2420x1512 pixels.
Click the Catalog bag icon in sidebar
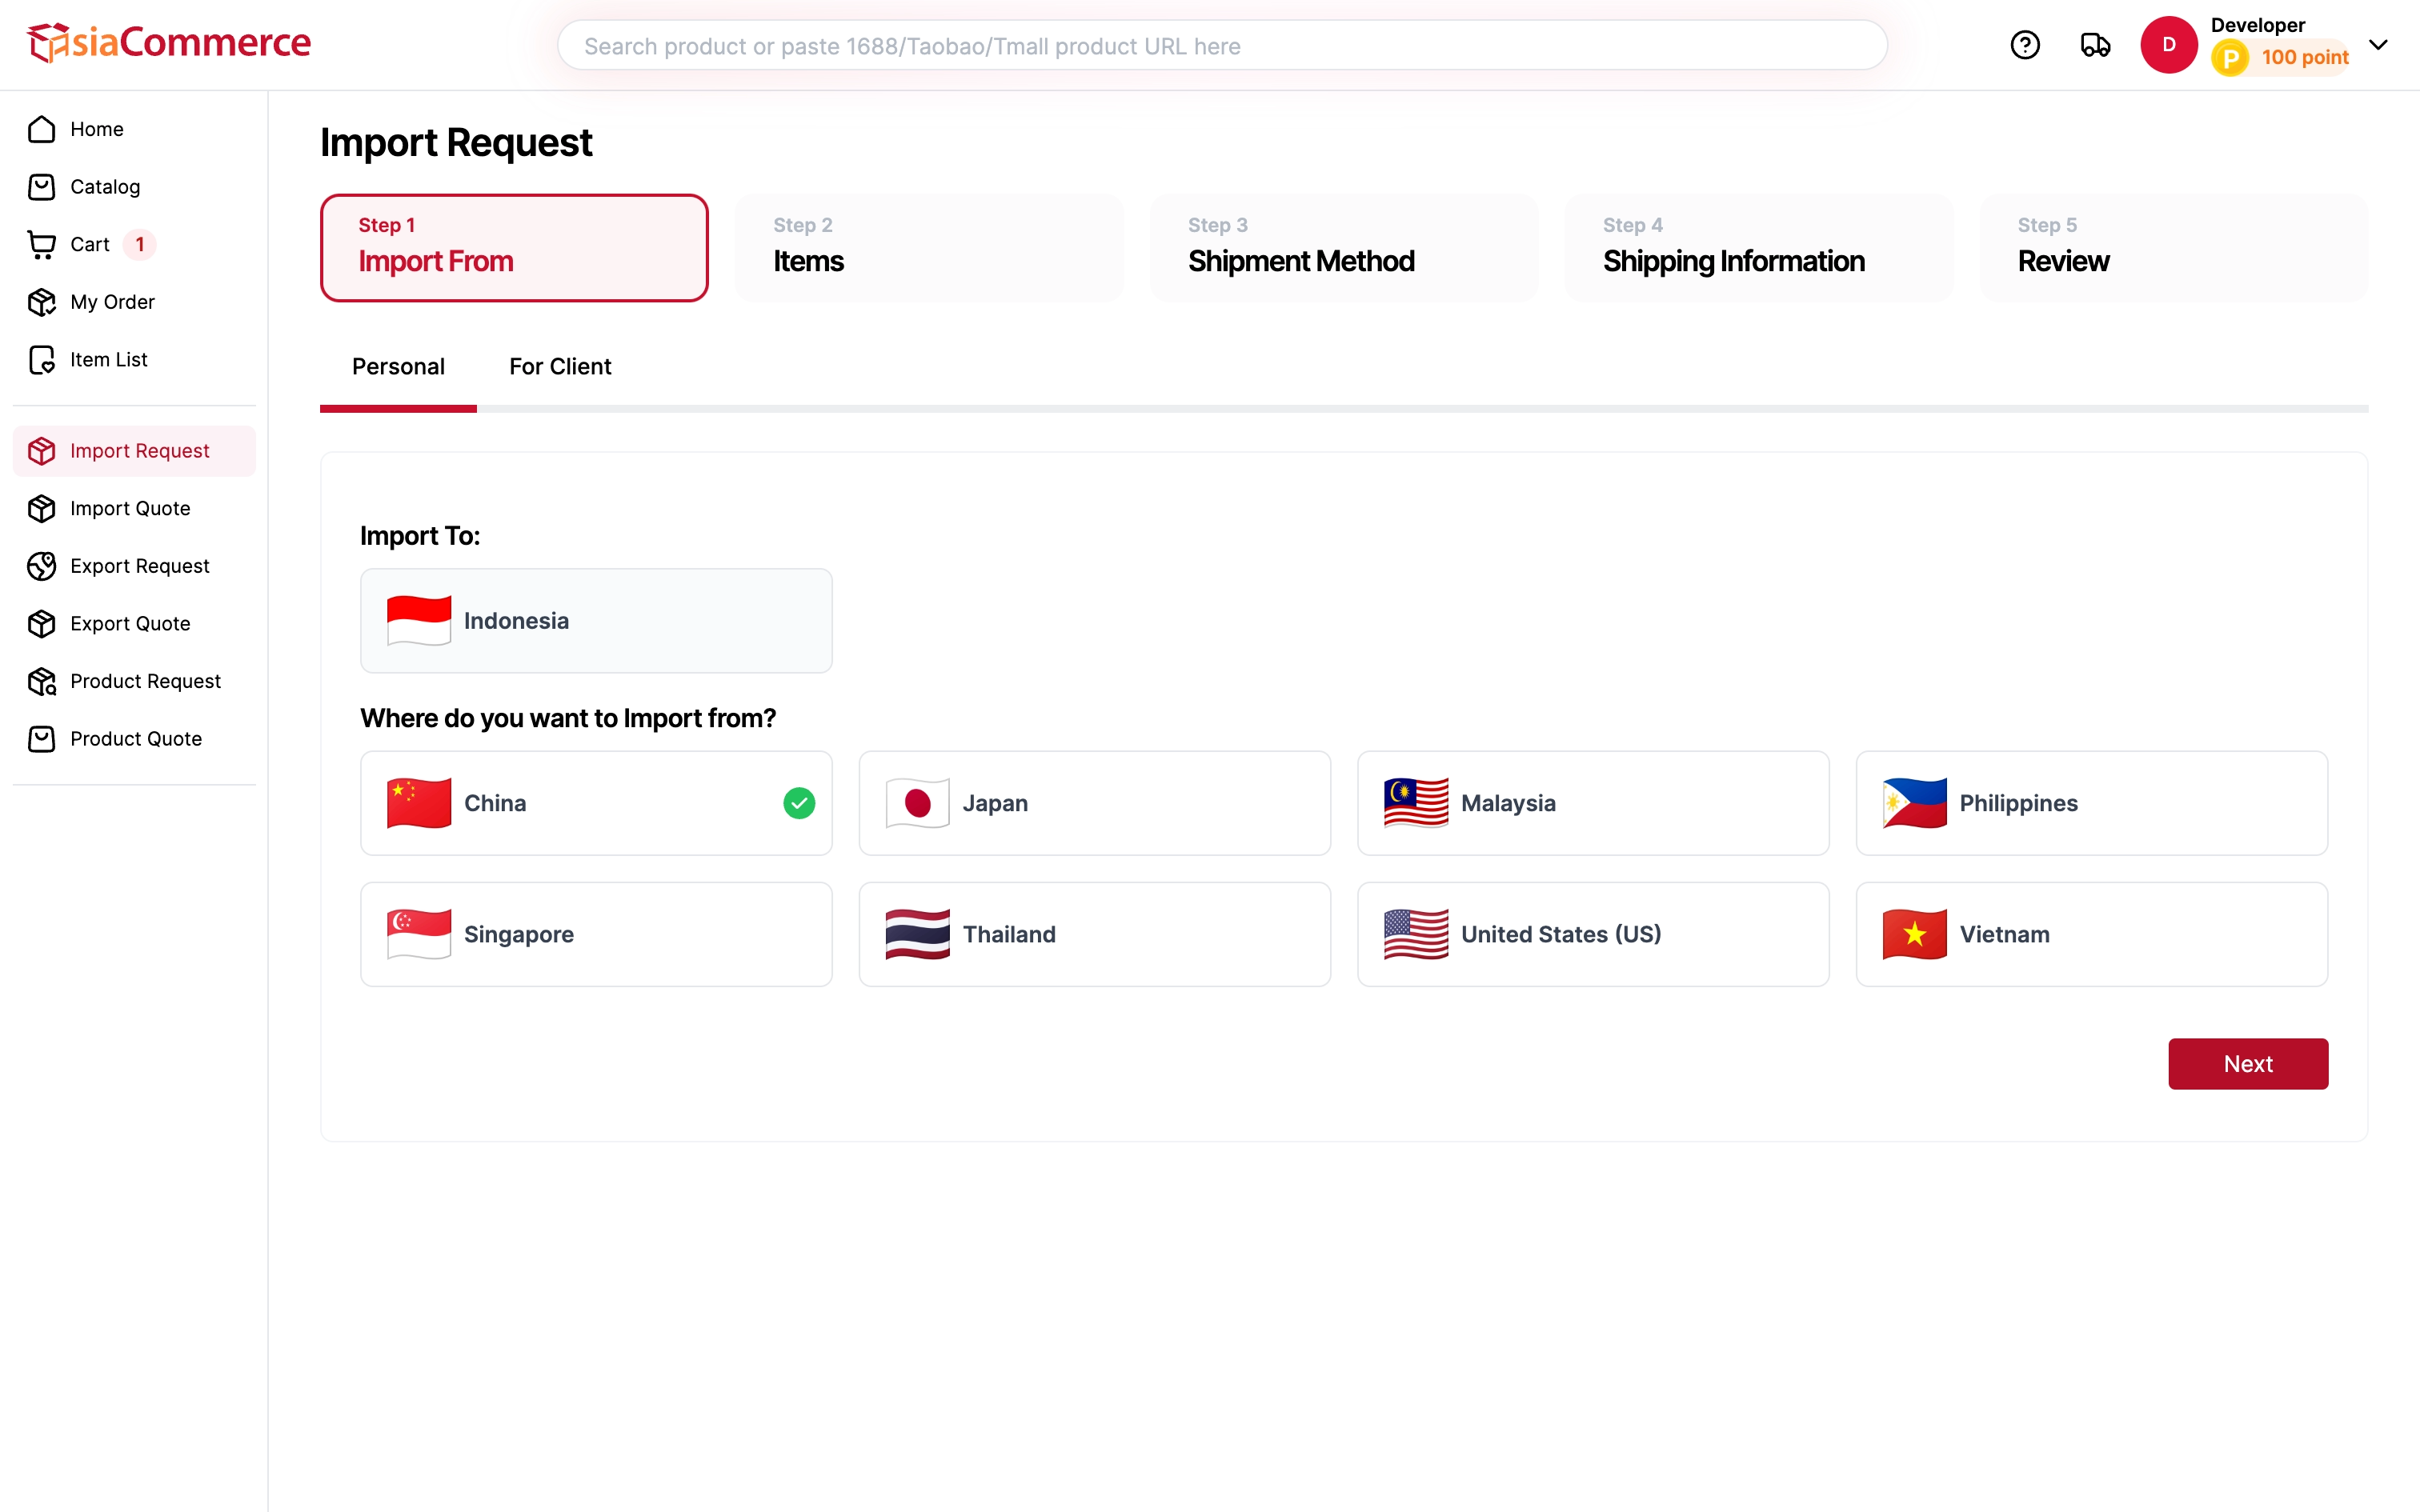click(42, 187)
